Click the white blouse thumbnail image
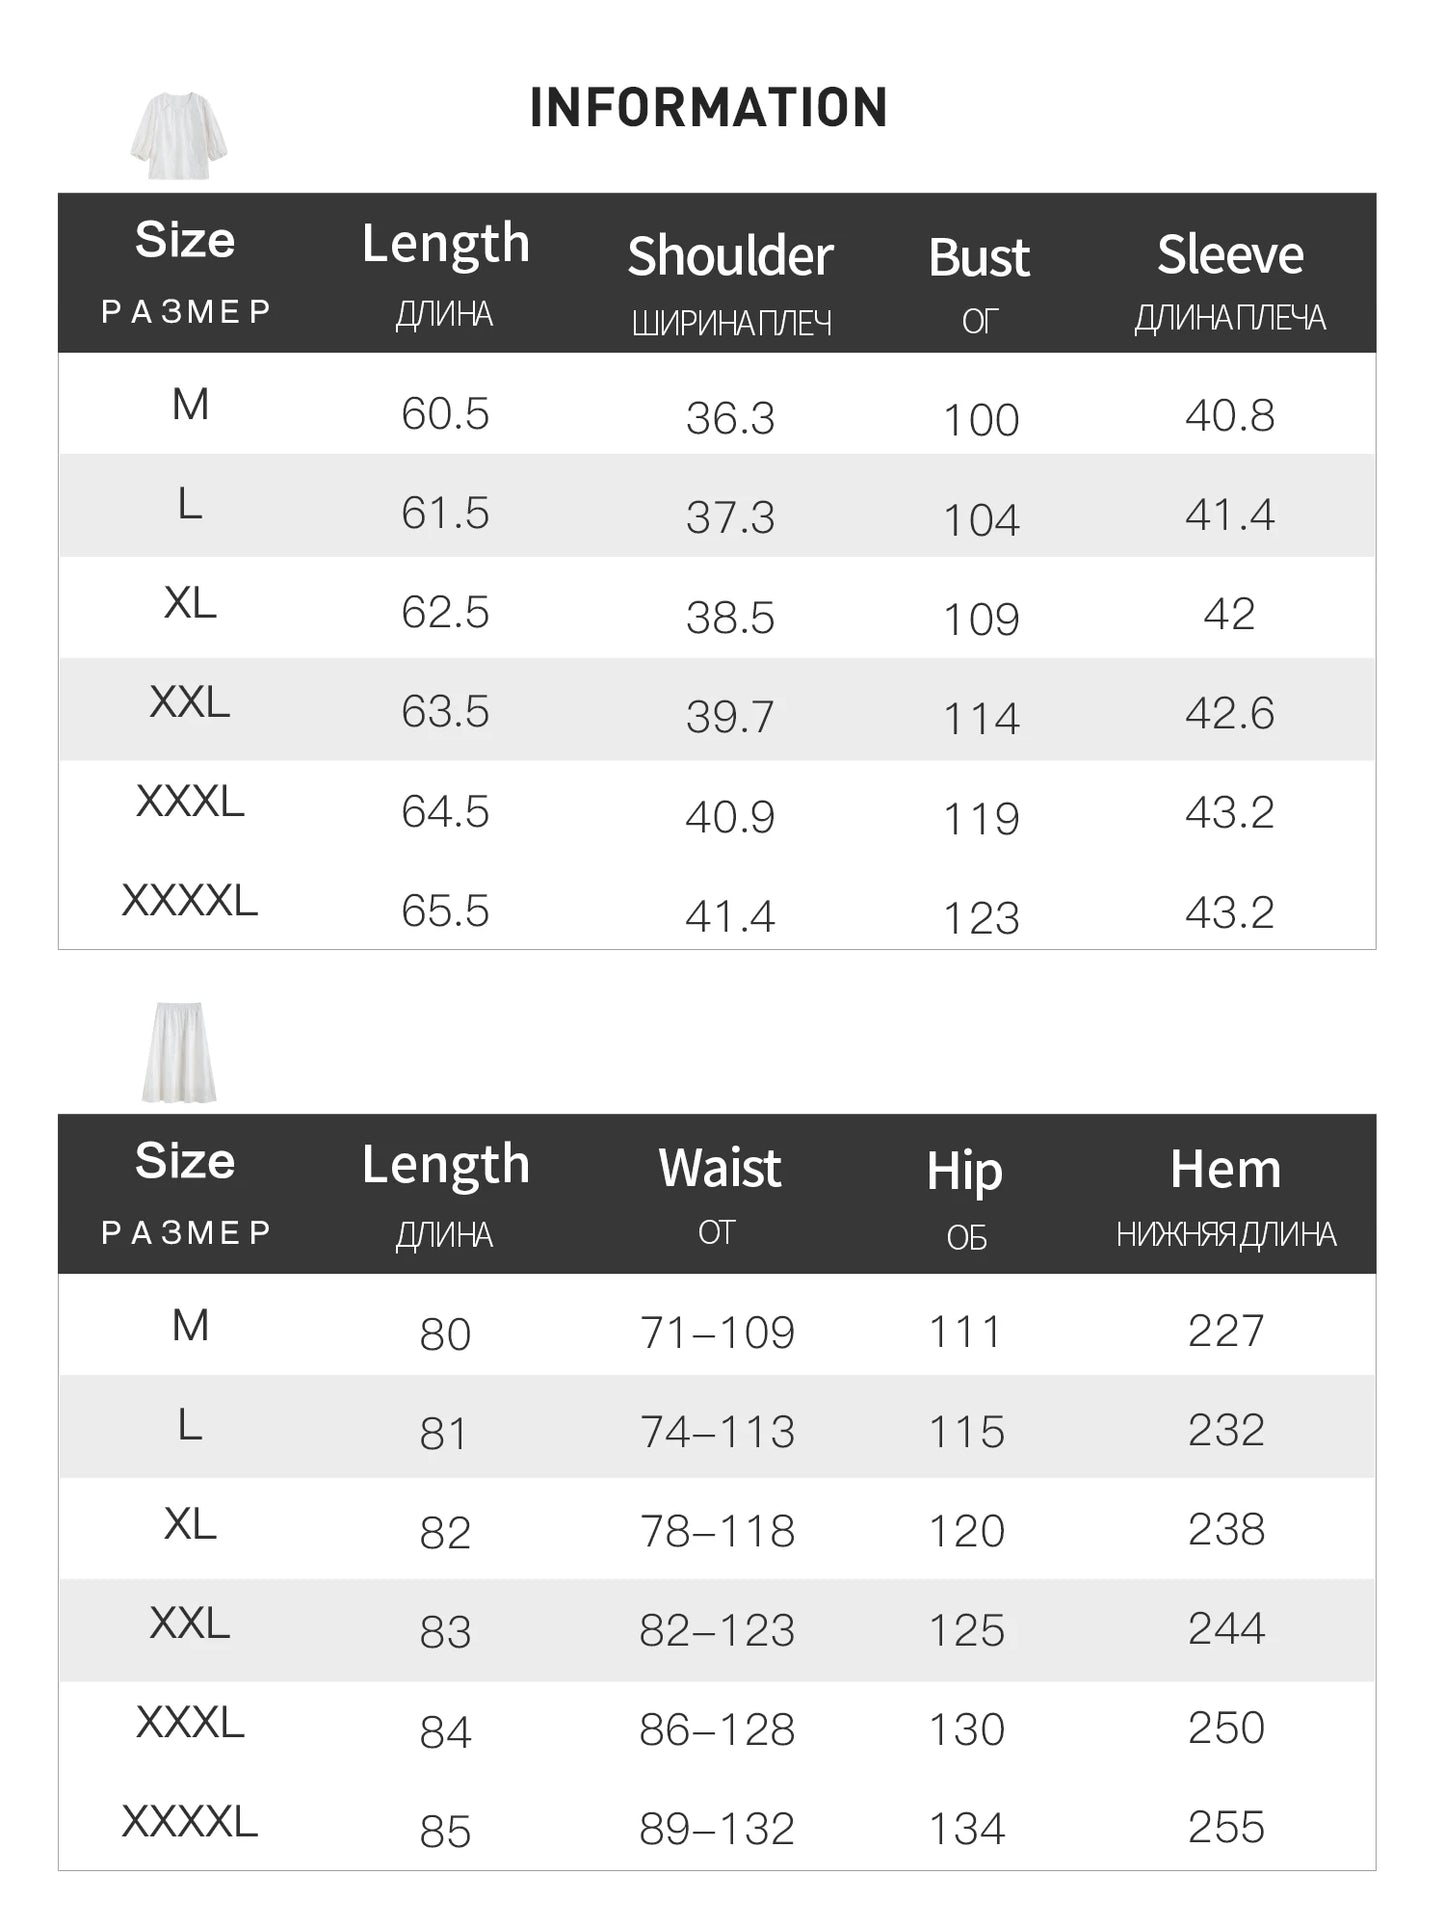The image size is (1445, 1927). [179, 136]
